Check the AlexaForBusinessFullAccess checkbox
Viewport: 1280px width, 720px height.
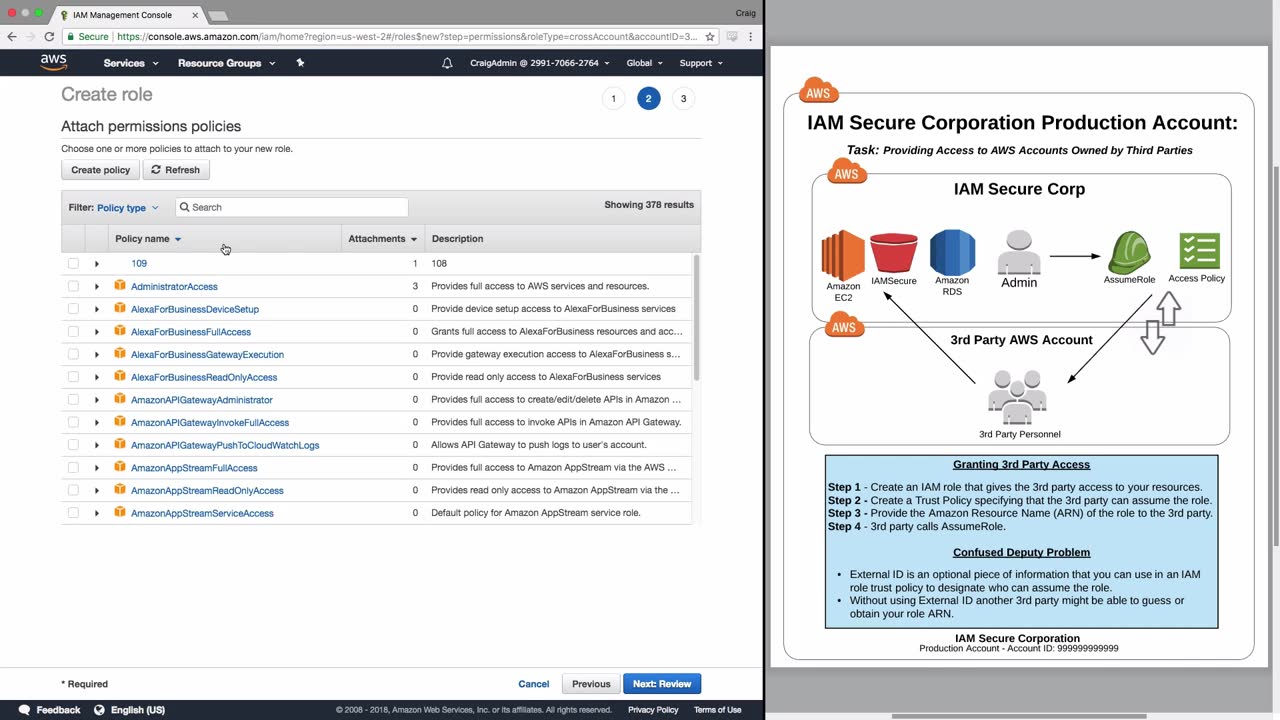(73, 331)
